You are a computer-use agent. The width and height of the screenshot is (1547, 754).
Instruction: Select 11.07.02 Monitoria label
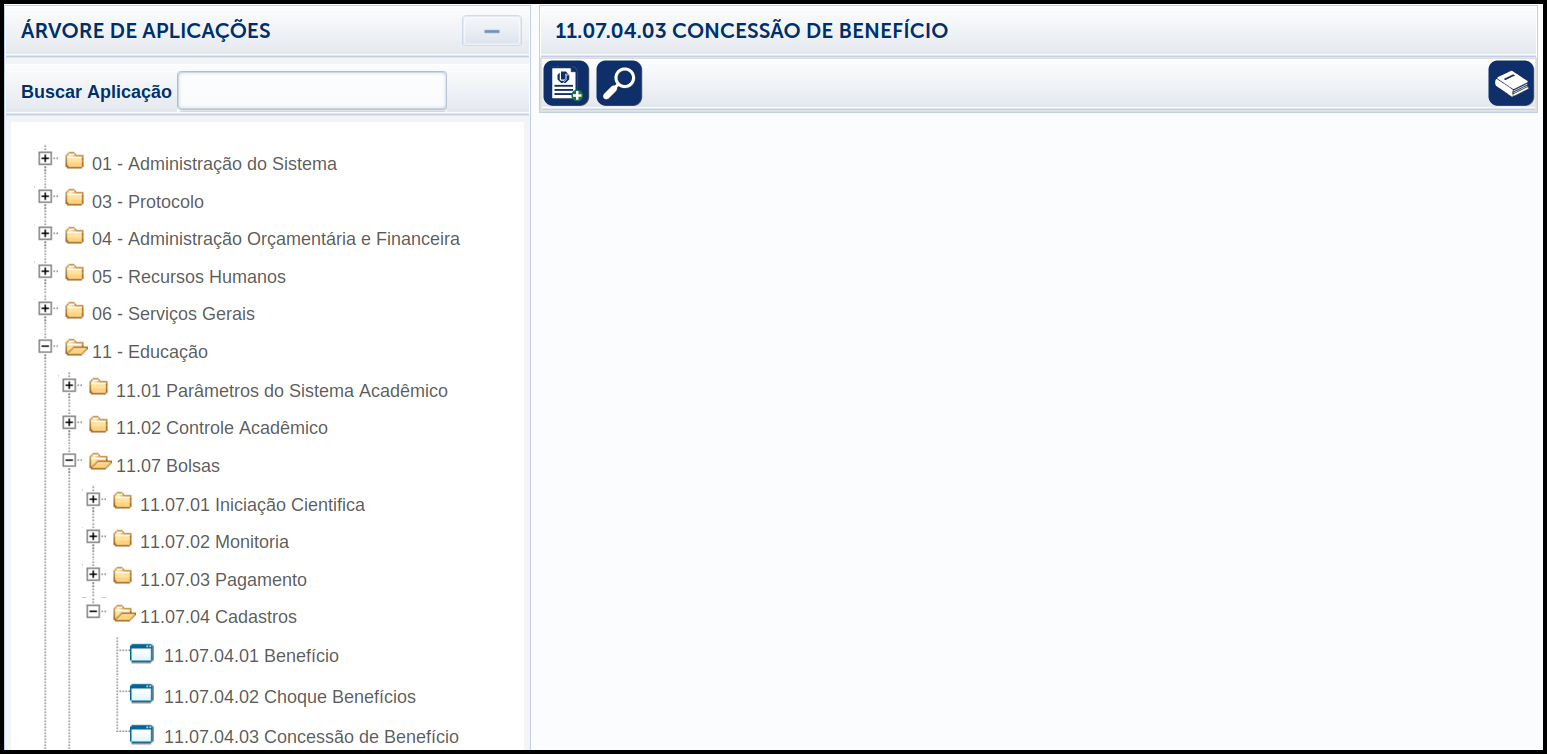click(214, 542)
